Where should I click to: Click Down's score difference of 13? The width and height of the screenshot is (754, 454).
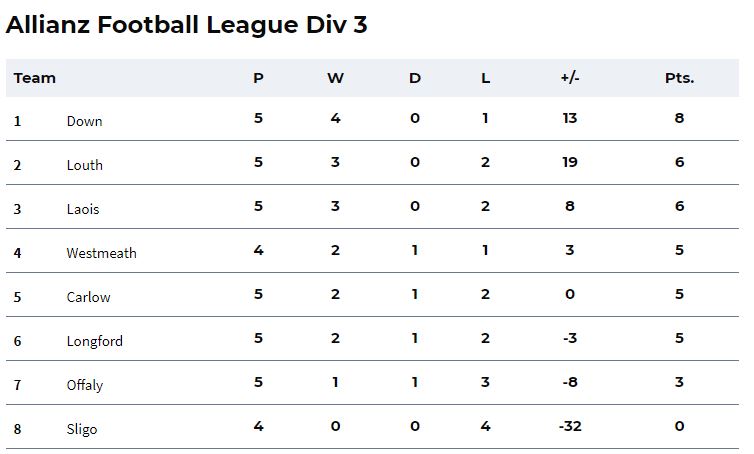(570, 118)
